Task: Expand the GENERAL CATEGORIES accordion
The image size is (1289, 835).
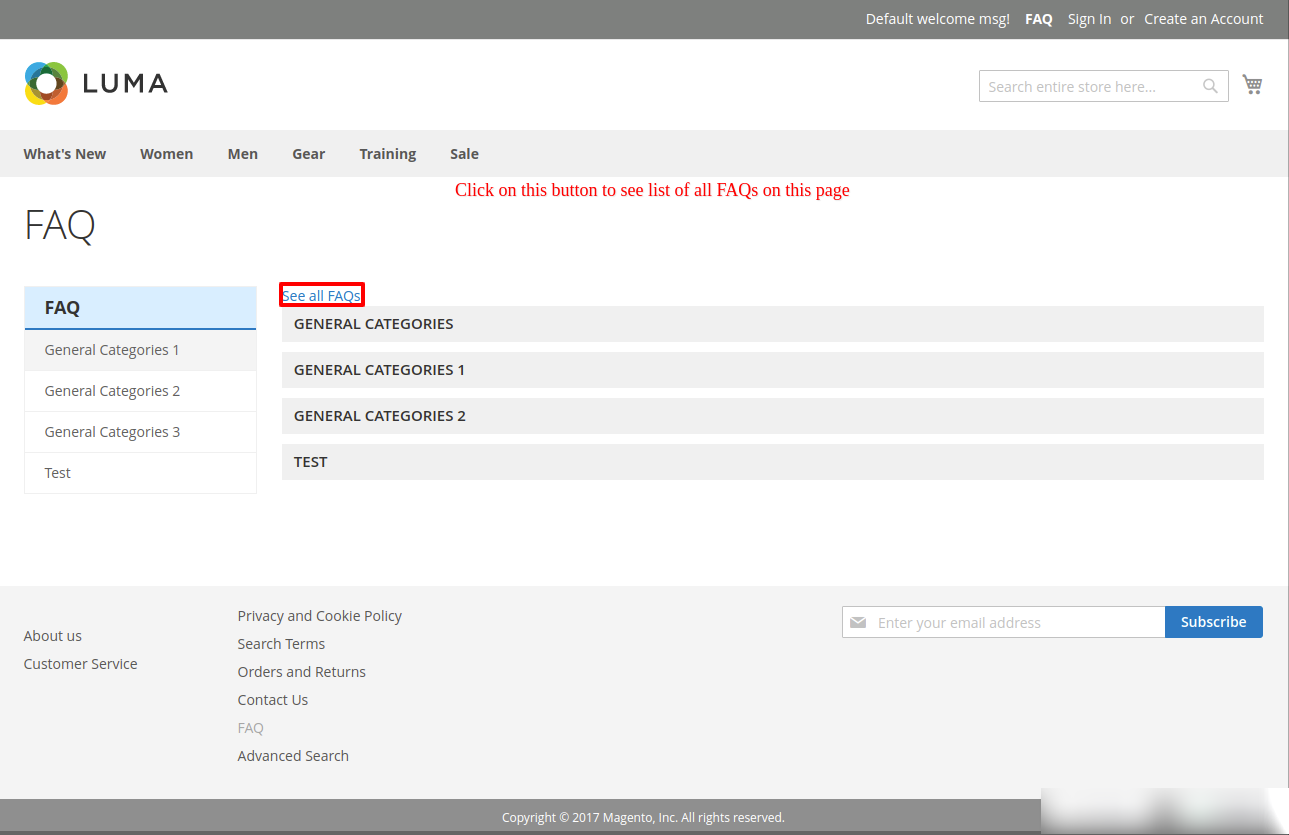Action: tap(772, 324)
